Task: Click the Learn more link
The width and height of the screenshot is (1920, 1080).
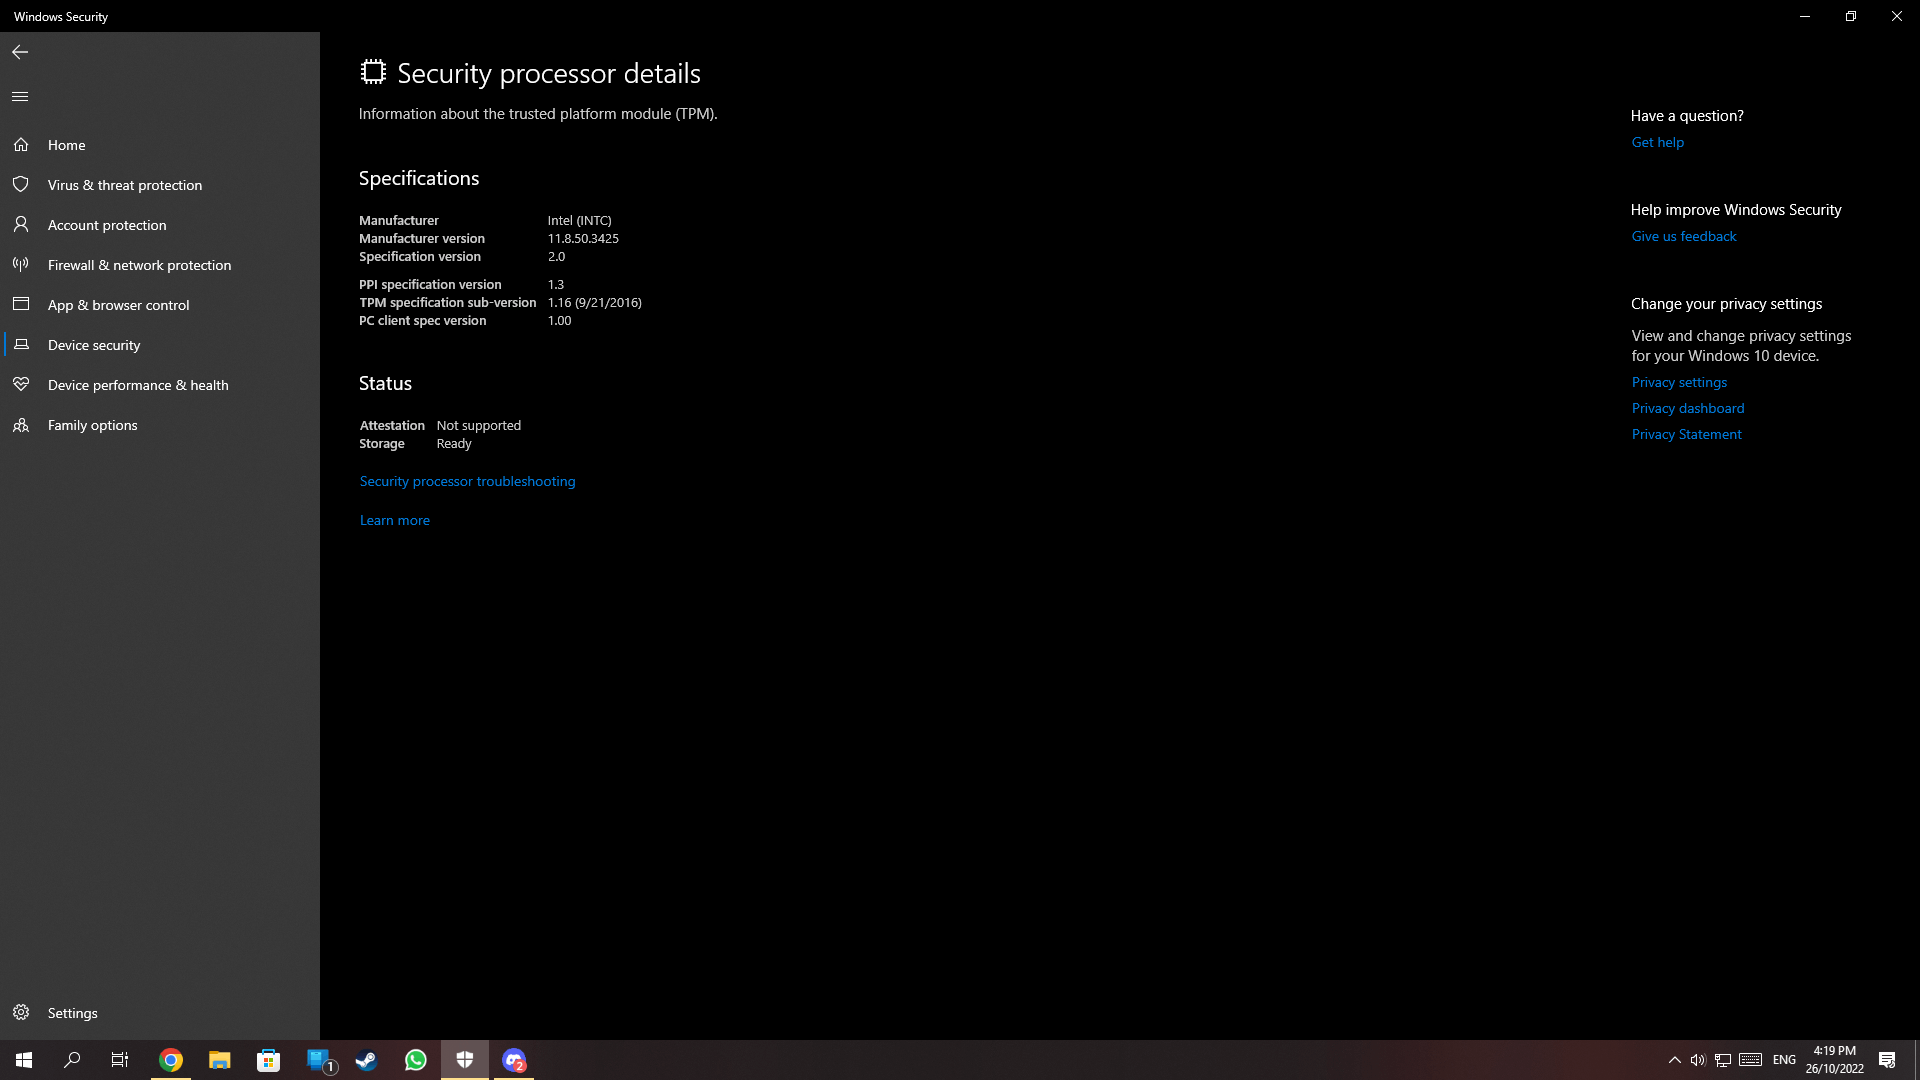Action: point(394,521)
